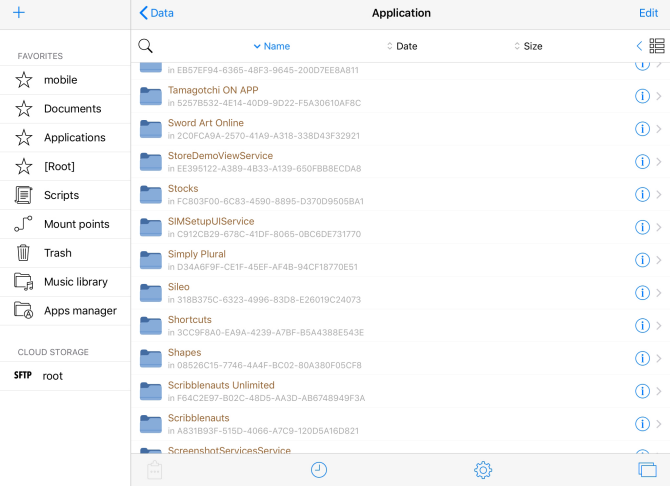Screen dimensions: 670x486
Task: Collapse sort bar with left chevron
Action: tap(639, 46)
